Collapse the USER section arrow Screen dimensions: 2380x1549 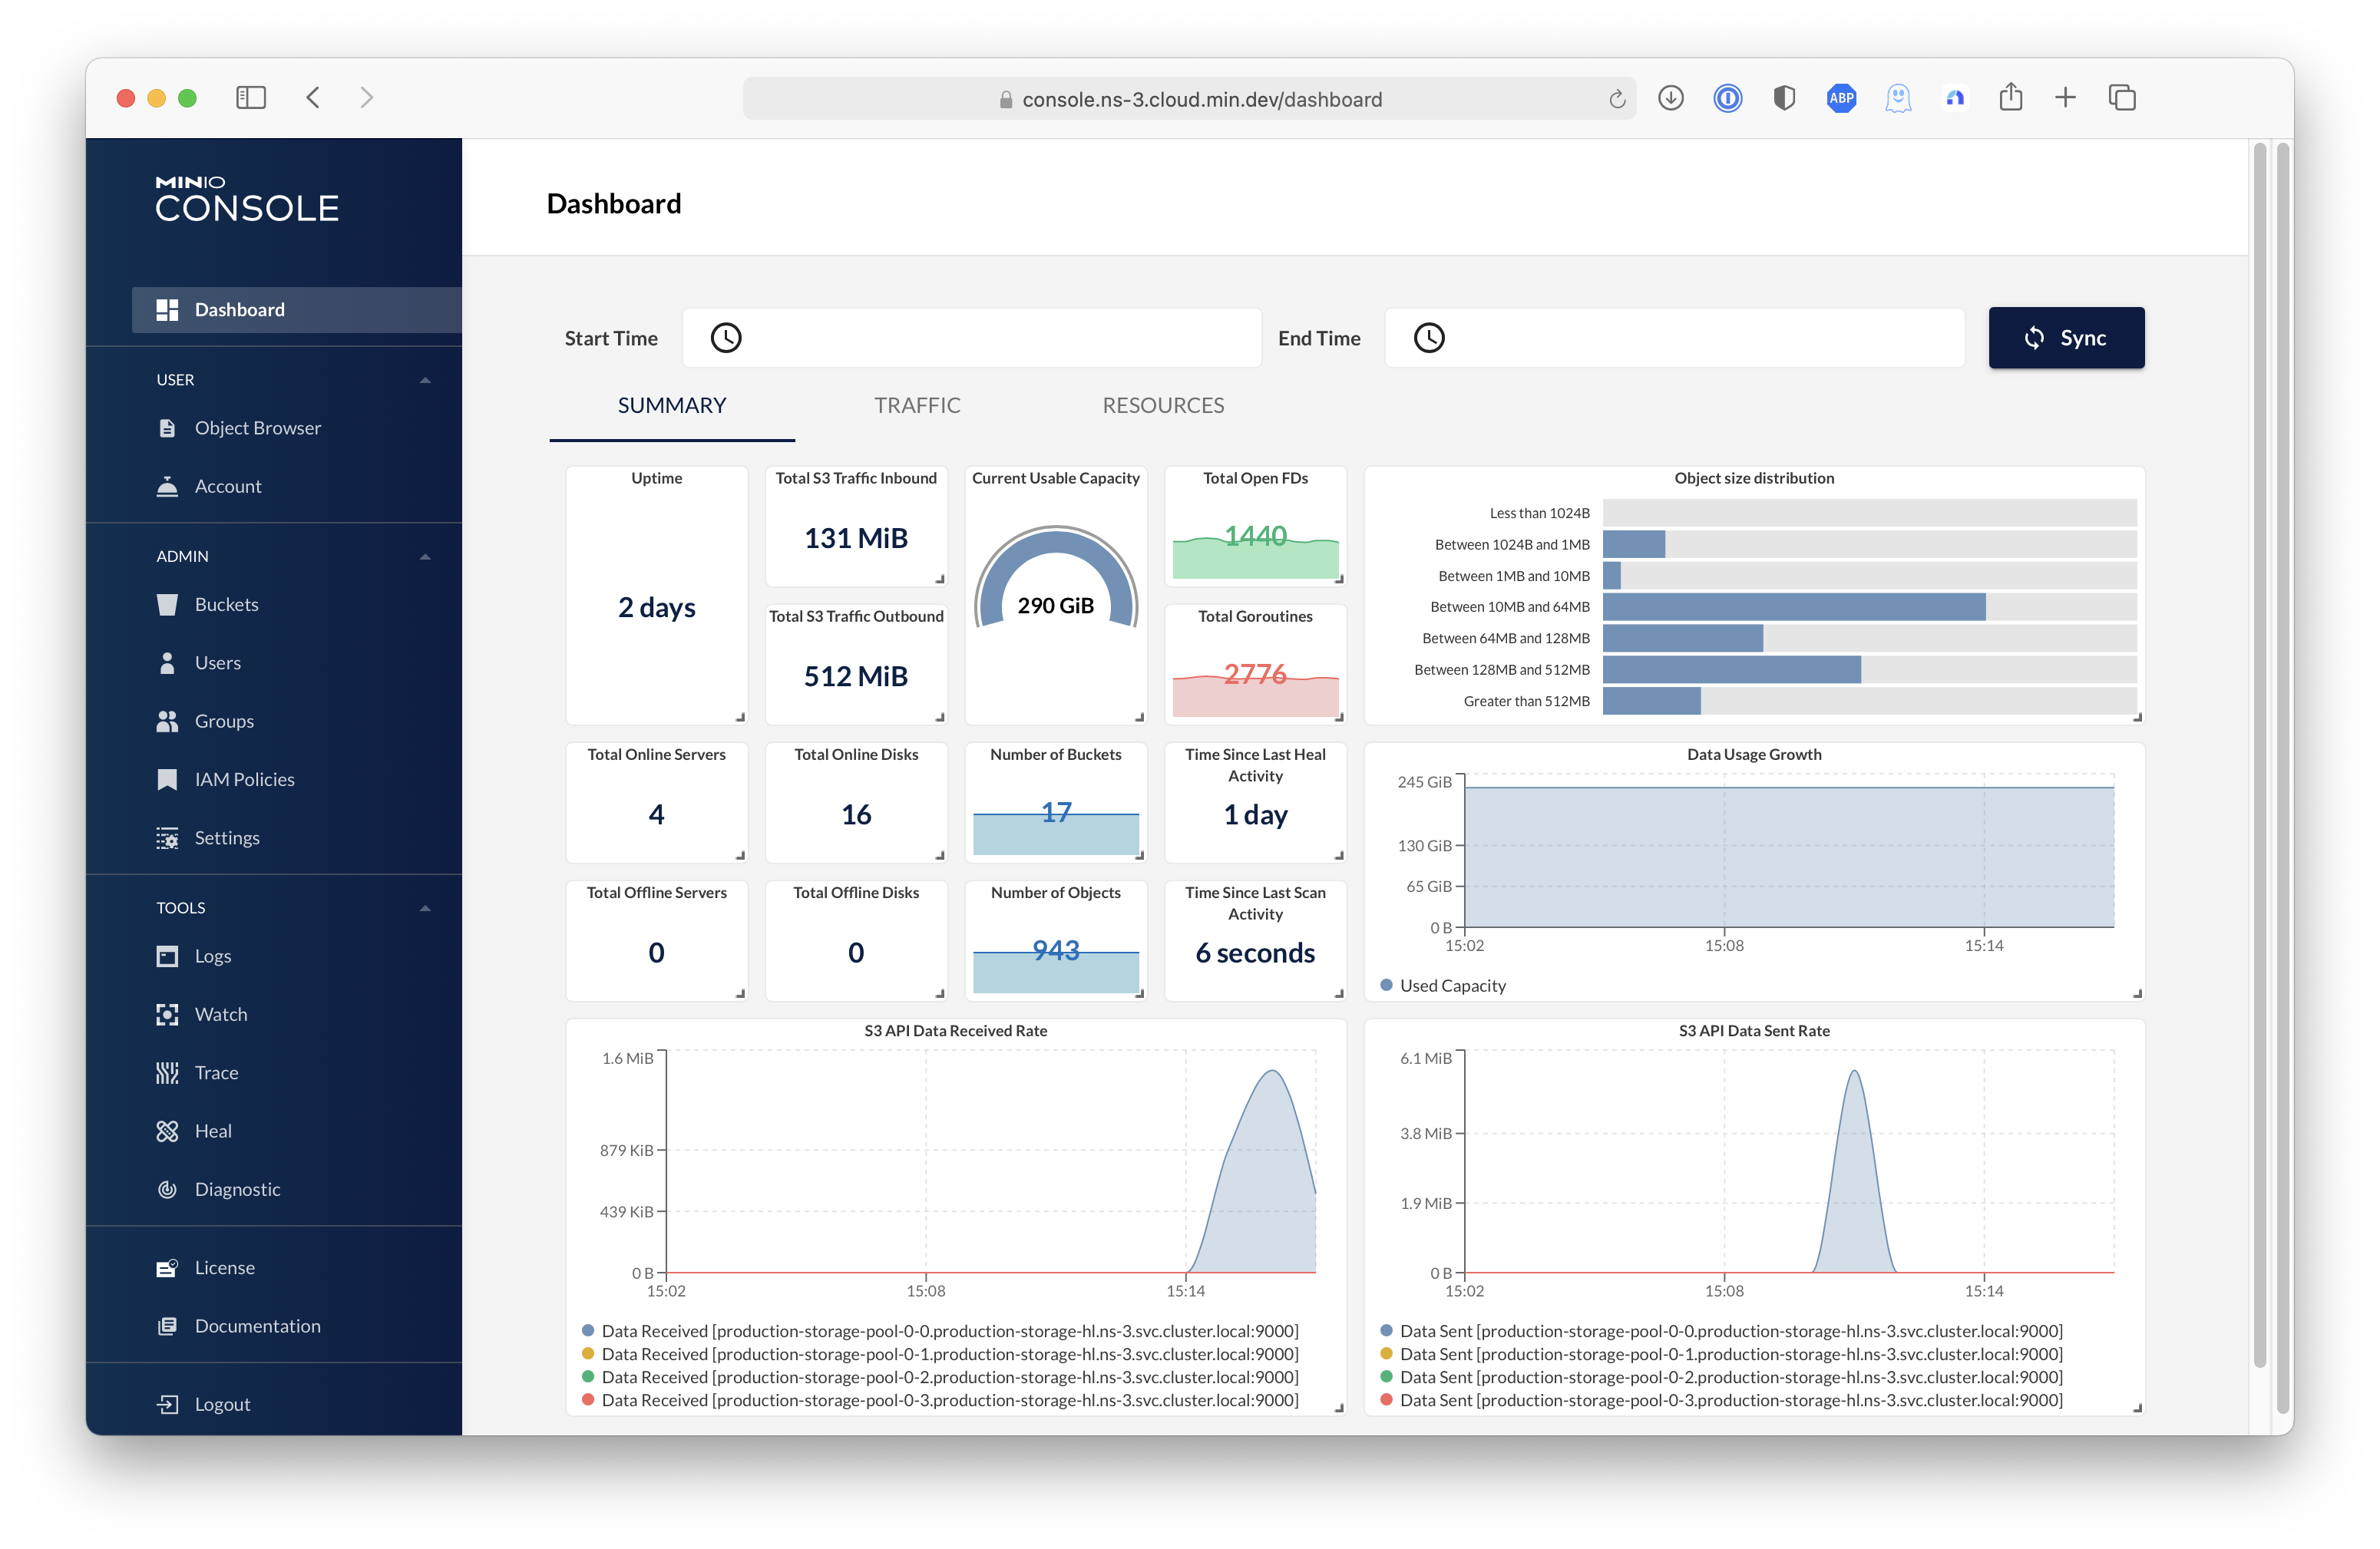[425, 380]
